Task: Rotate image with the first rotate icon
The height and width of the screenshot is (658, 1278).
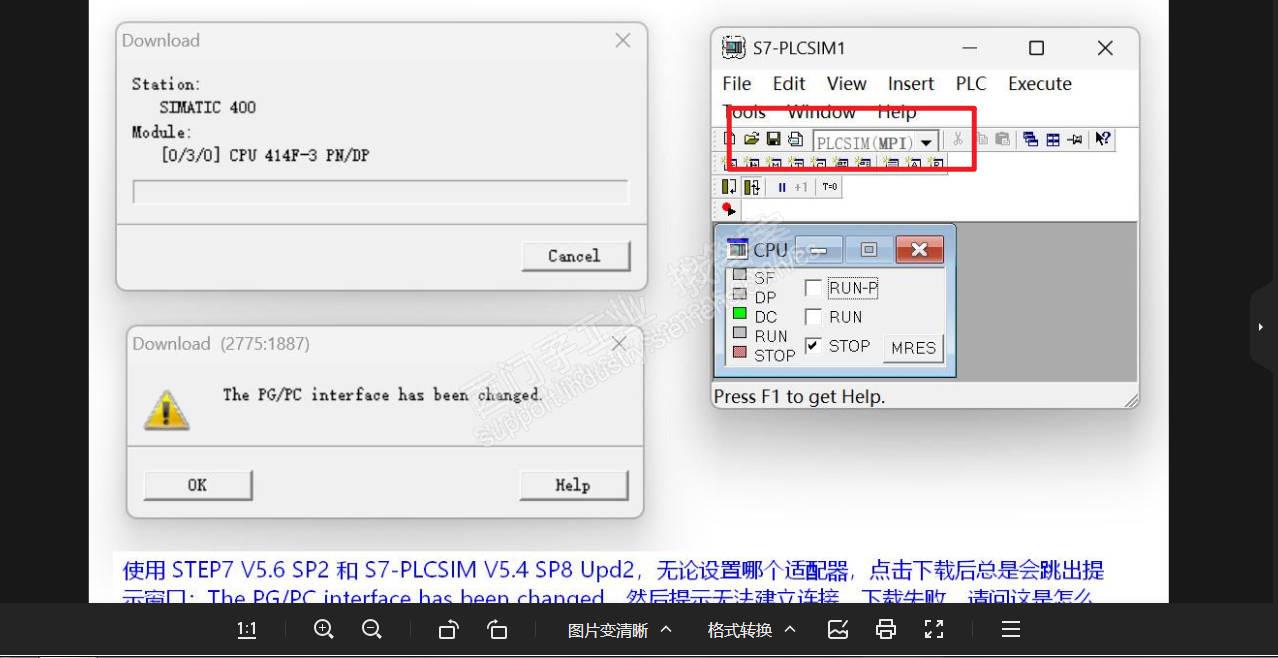Action: pyautogui.click(x=448, y=630)
